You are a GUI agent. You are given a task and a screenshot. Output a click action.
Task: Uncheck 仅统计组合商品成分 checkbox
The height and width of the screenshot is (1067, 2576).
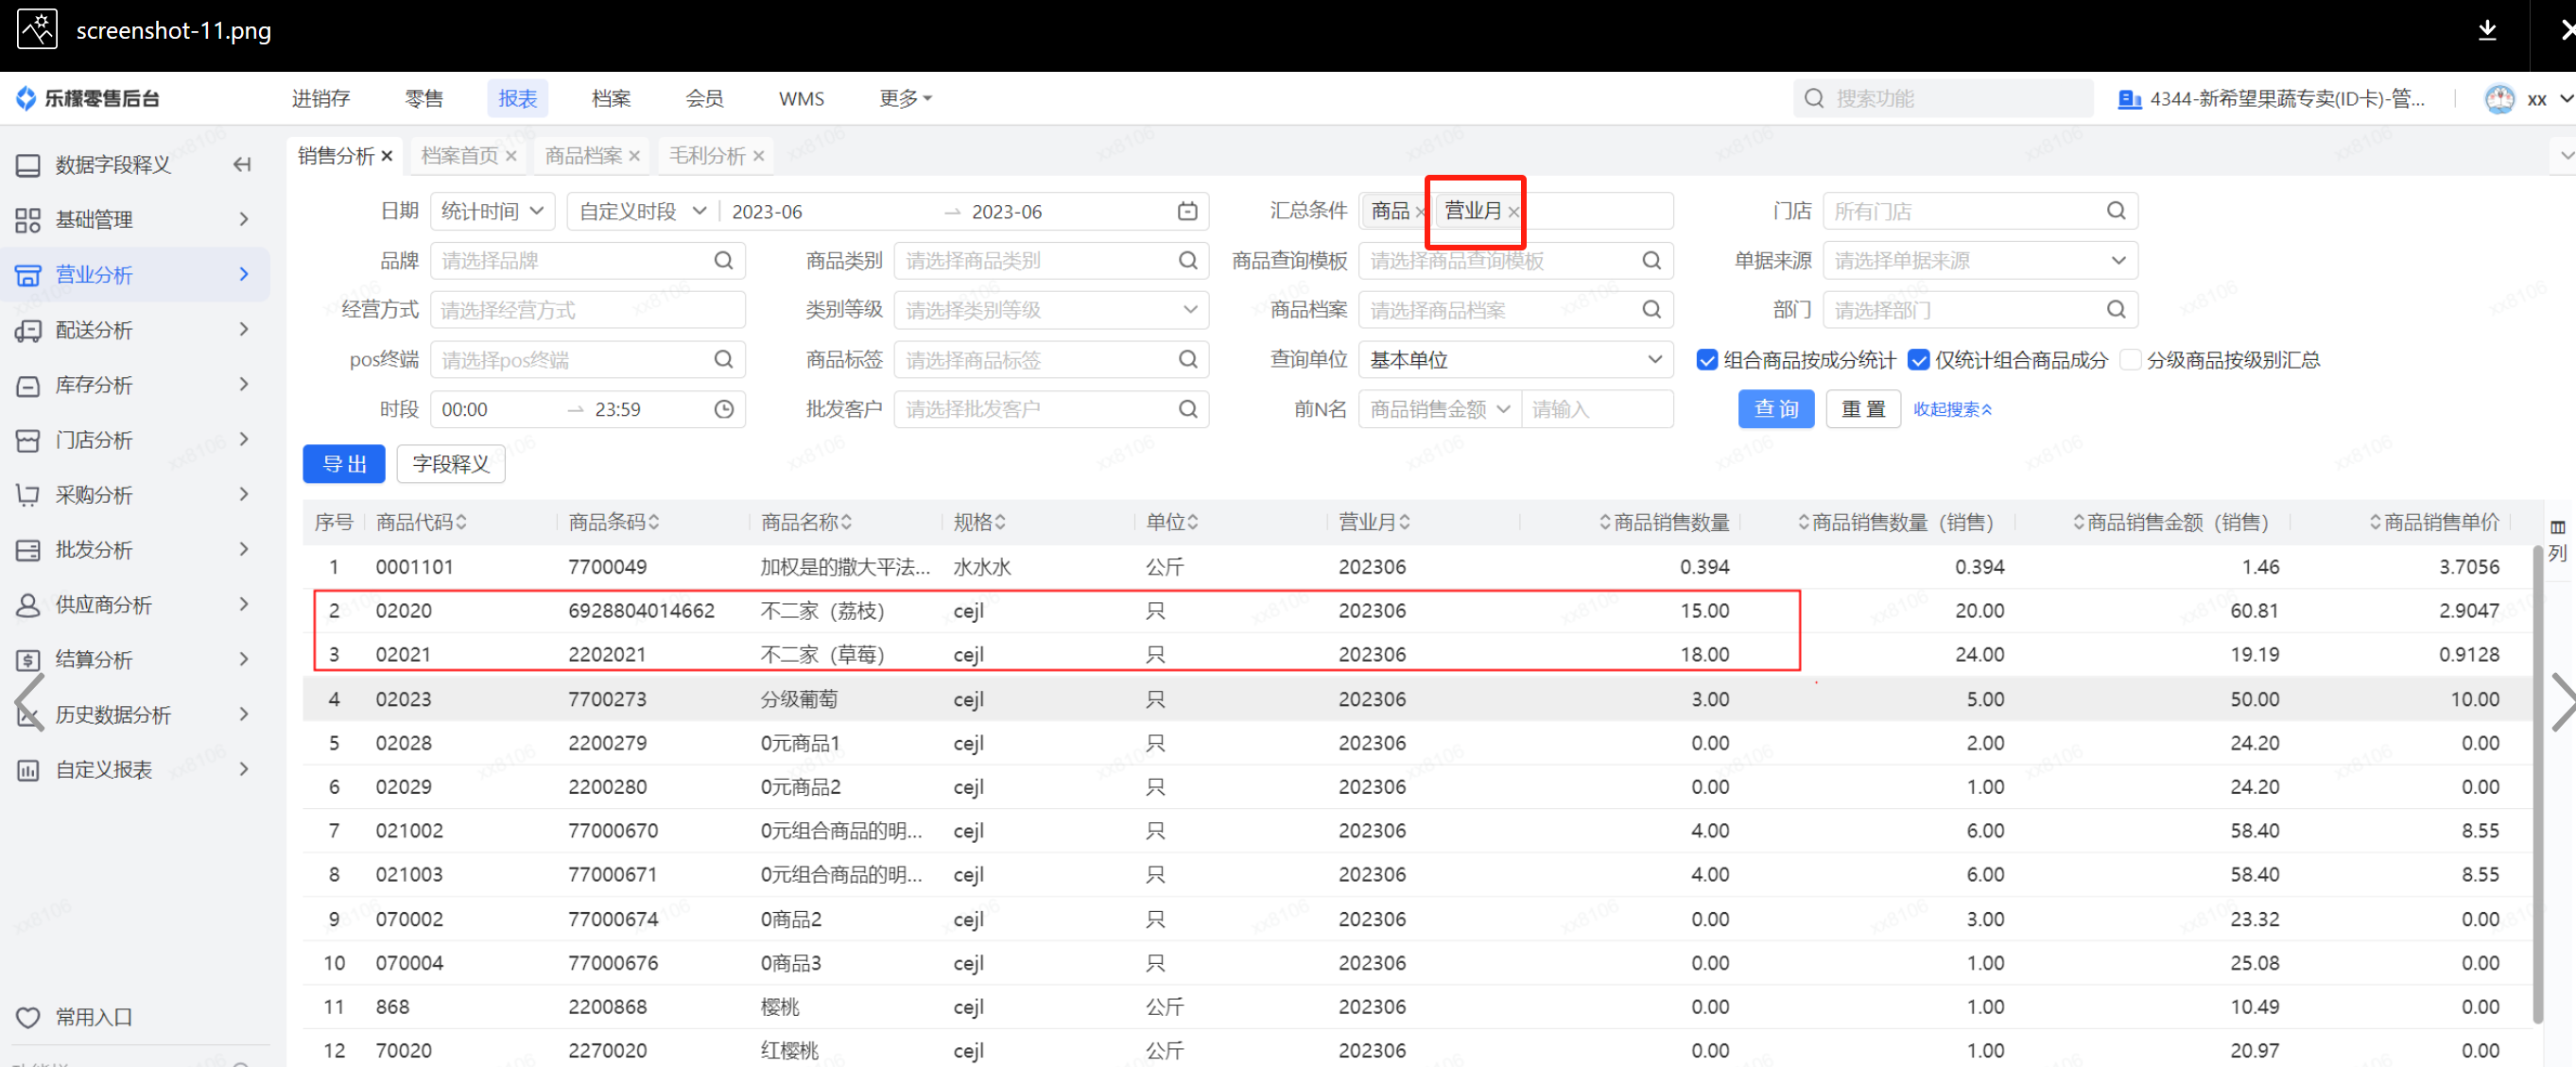point(1918,360)
